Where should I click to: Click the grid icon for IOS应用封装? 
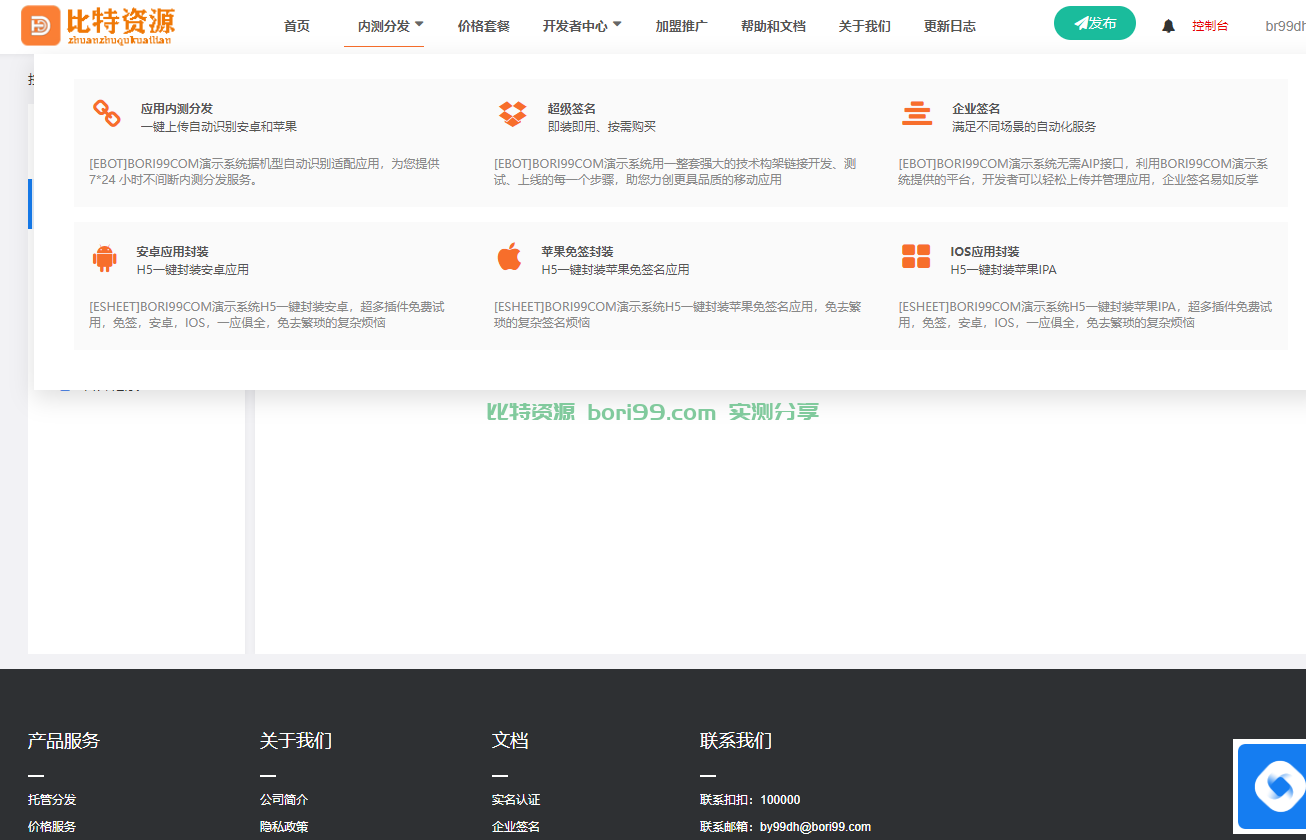point(916,257)
